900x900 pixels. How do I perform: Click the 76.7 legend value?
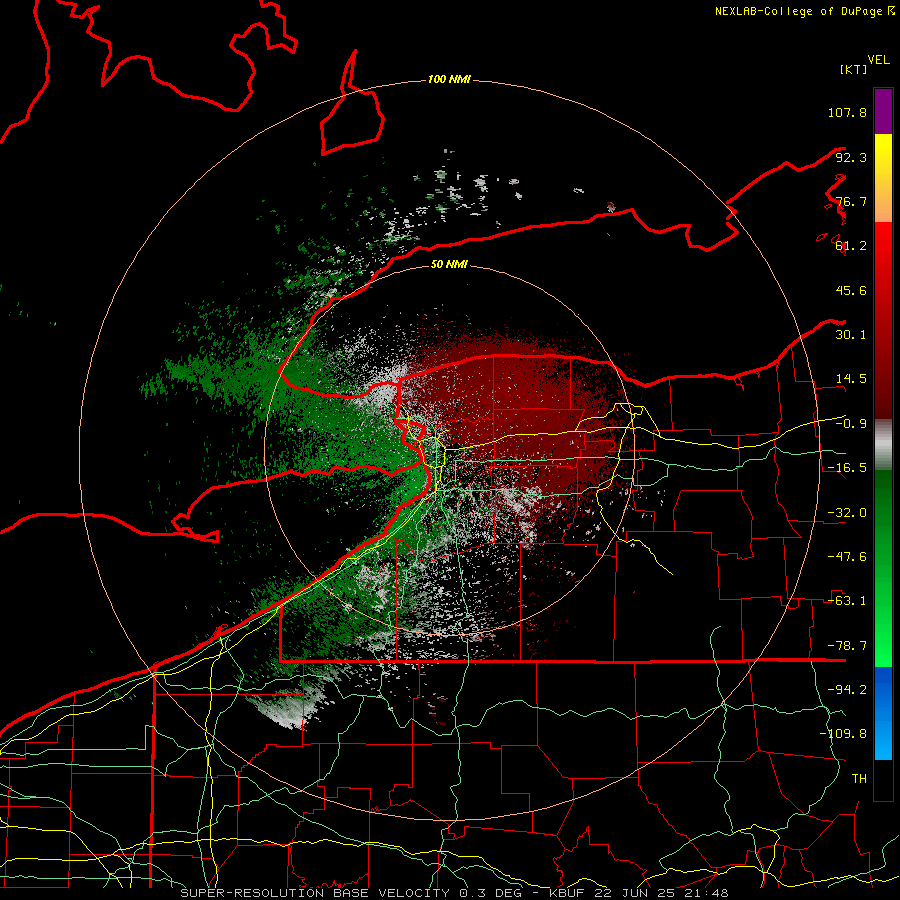(851, 201)
